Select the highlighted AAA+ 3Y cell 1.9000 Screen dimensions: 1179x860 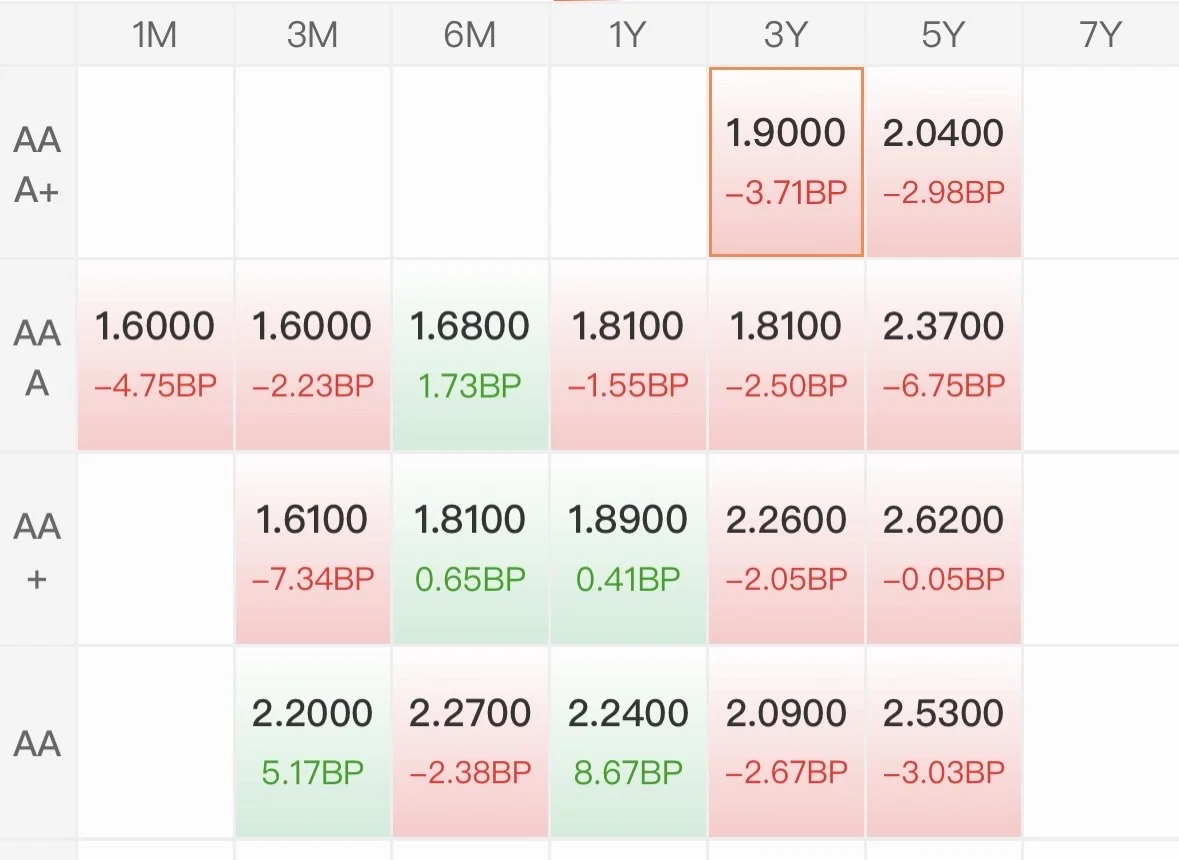click(786, 161)
